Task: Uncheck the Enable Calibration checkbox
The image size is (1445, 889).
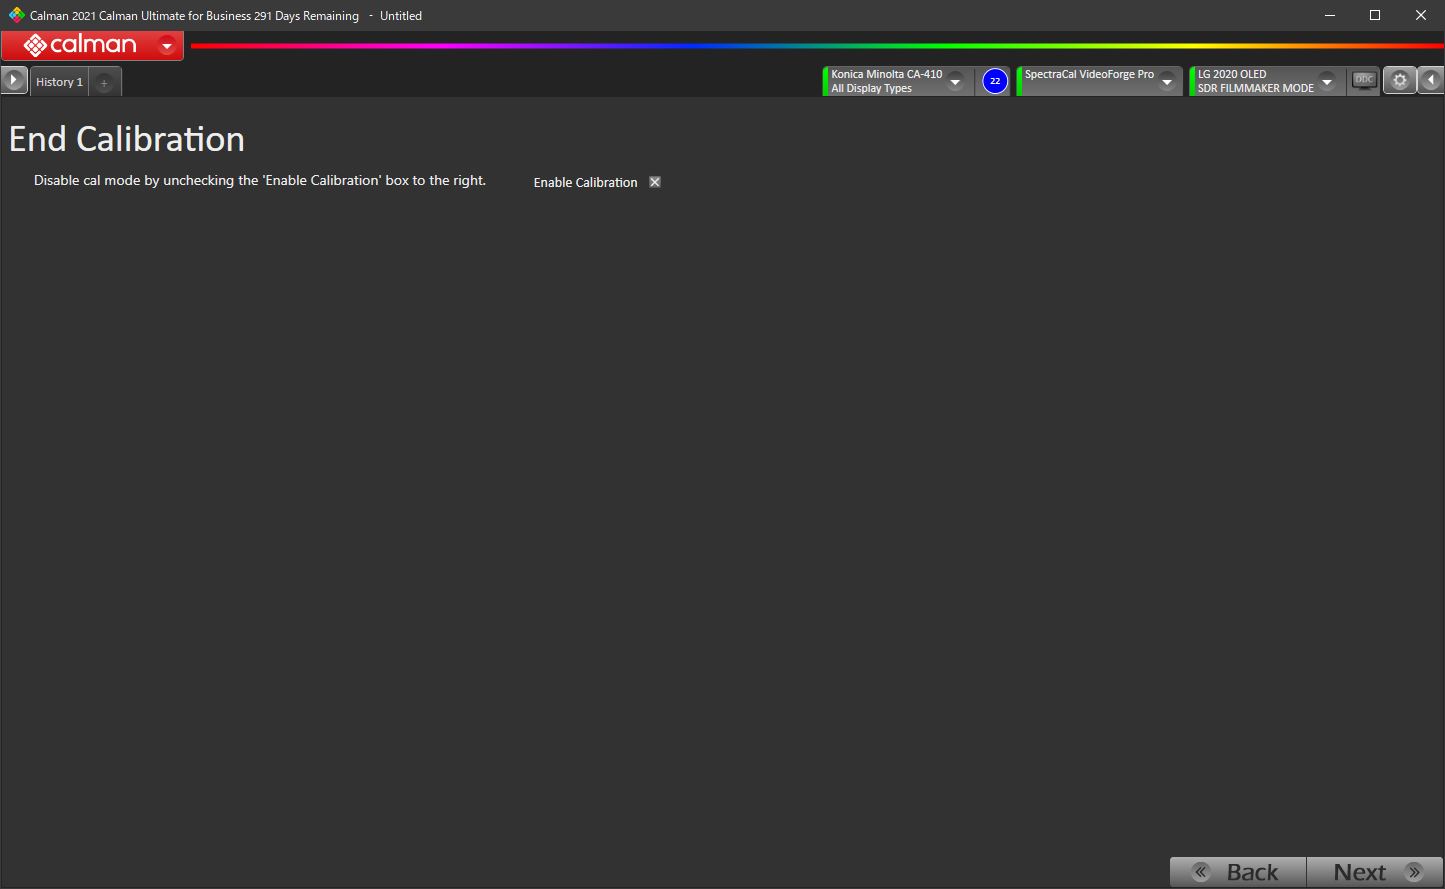Action: (655, 182)
